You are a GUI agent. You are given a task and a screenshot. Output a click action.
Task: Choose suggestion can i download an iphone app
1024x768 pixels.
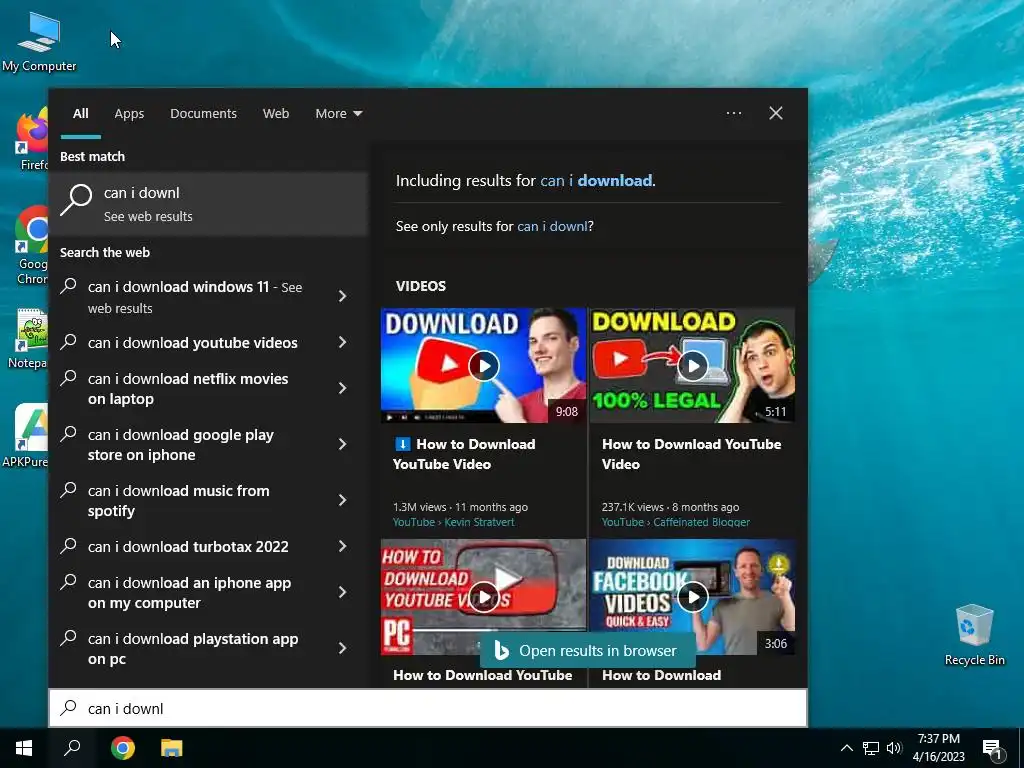[x=189, y=593]
